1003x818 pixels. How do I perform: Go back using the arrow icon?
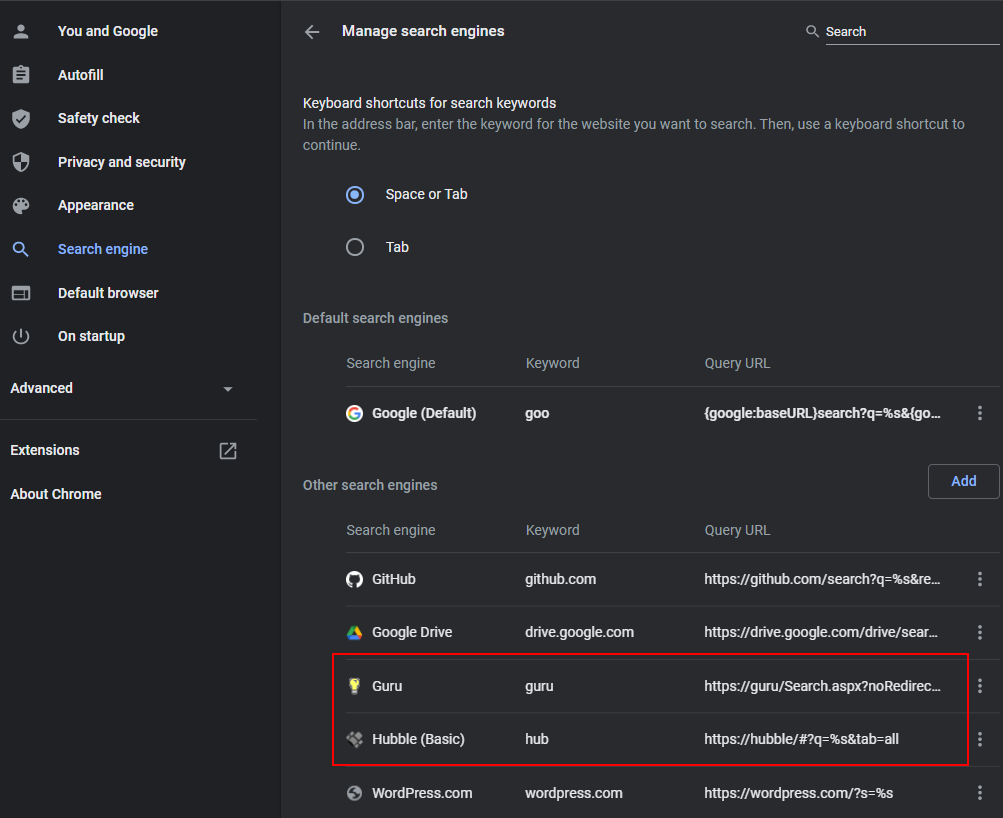312,31
